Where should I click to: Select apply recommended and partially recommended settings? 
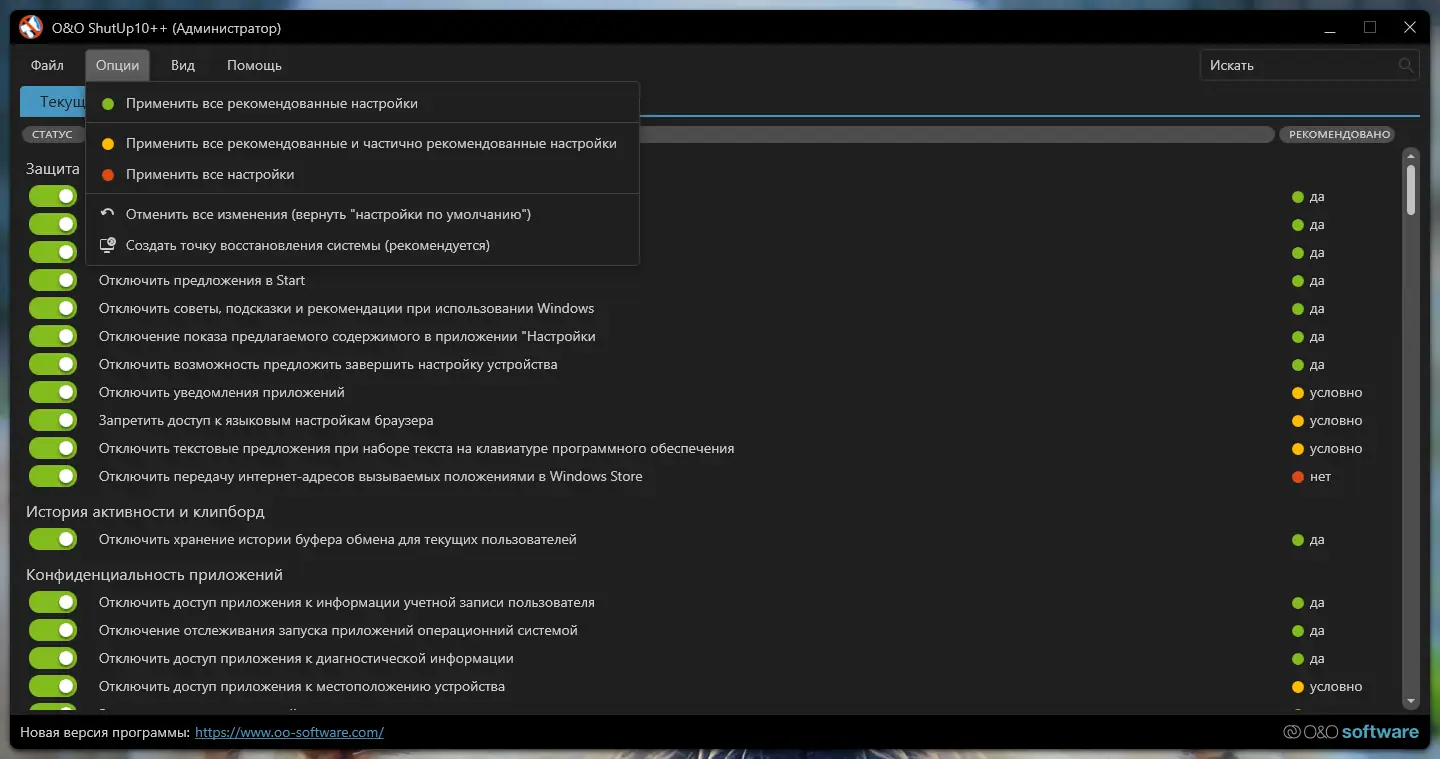coord(362,143)
